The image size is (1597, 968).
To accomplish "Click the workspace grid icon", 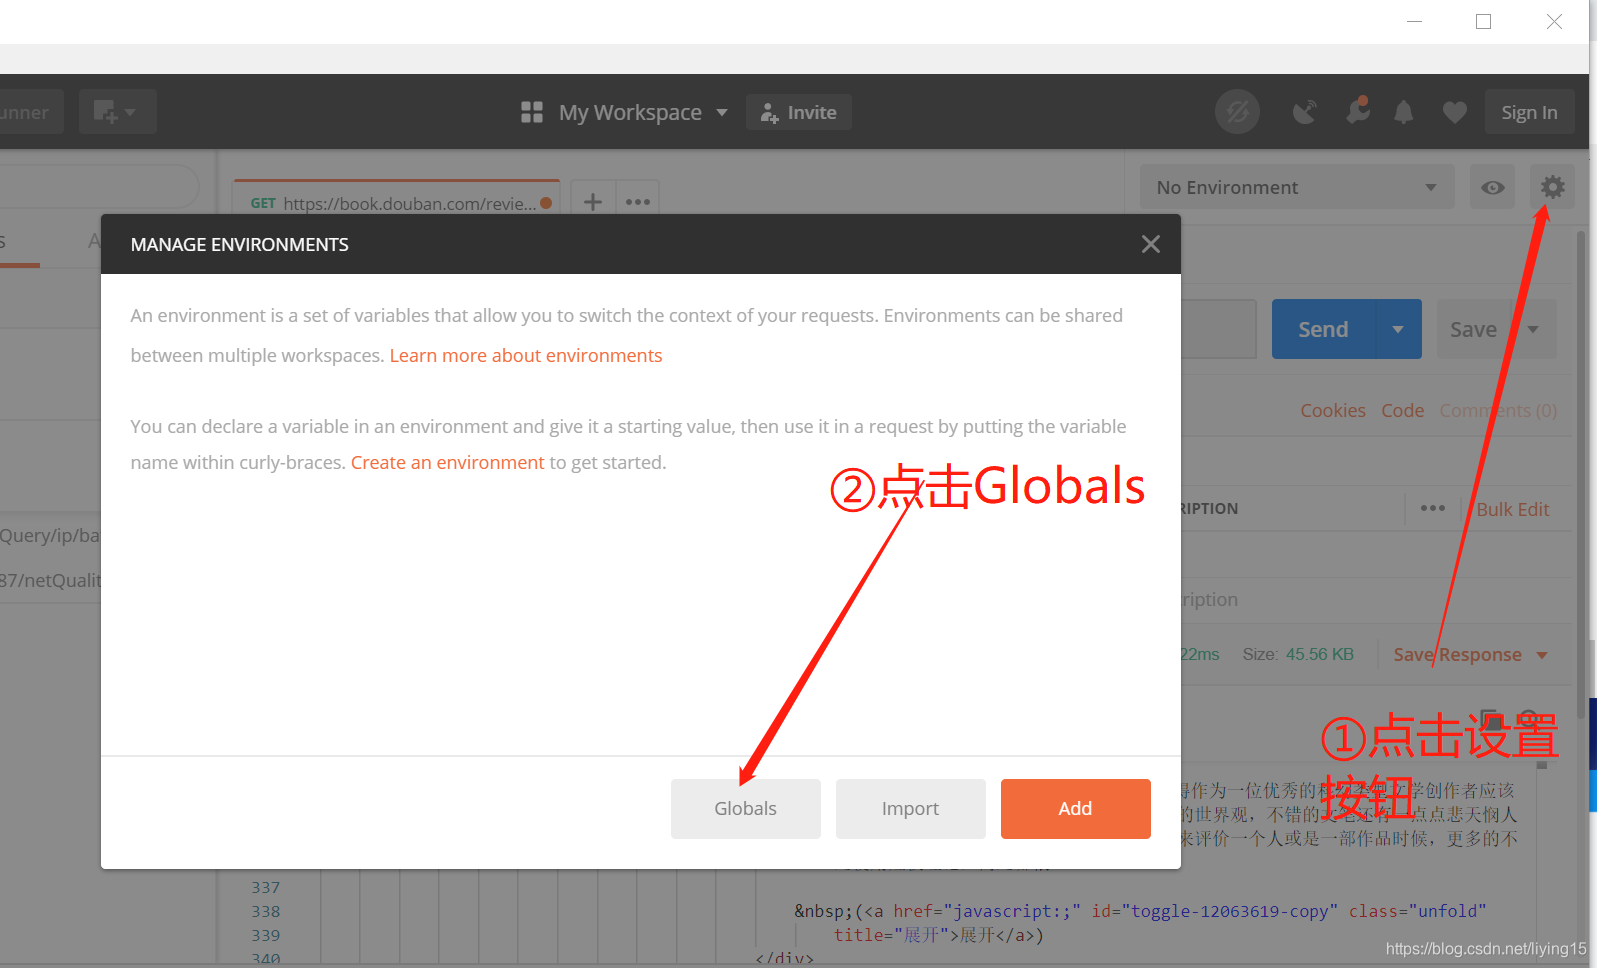I will point(532,112).
